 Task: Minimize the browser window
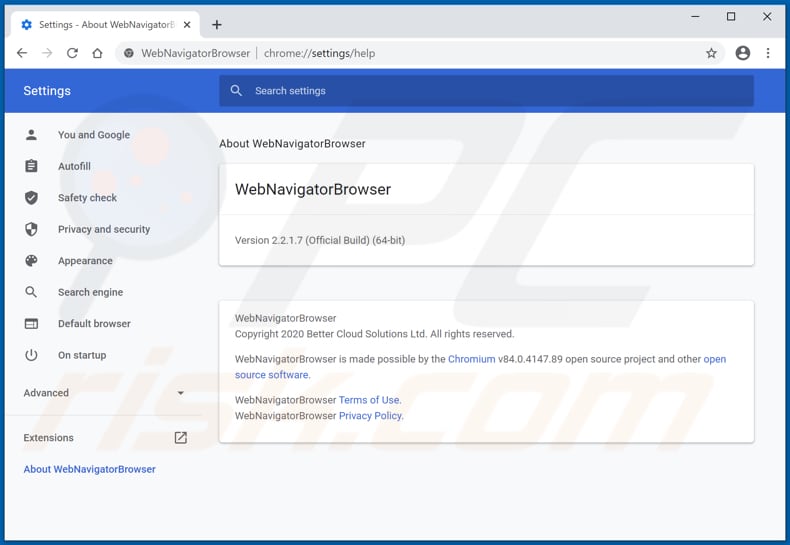click(695, 17)
